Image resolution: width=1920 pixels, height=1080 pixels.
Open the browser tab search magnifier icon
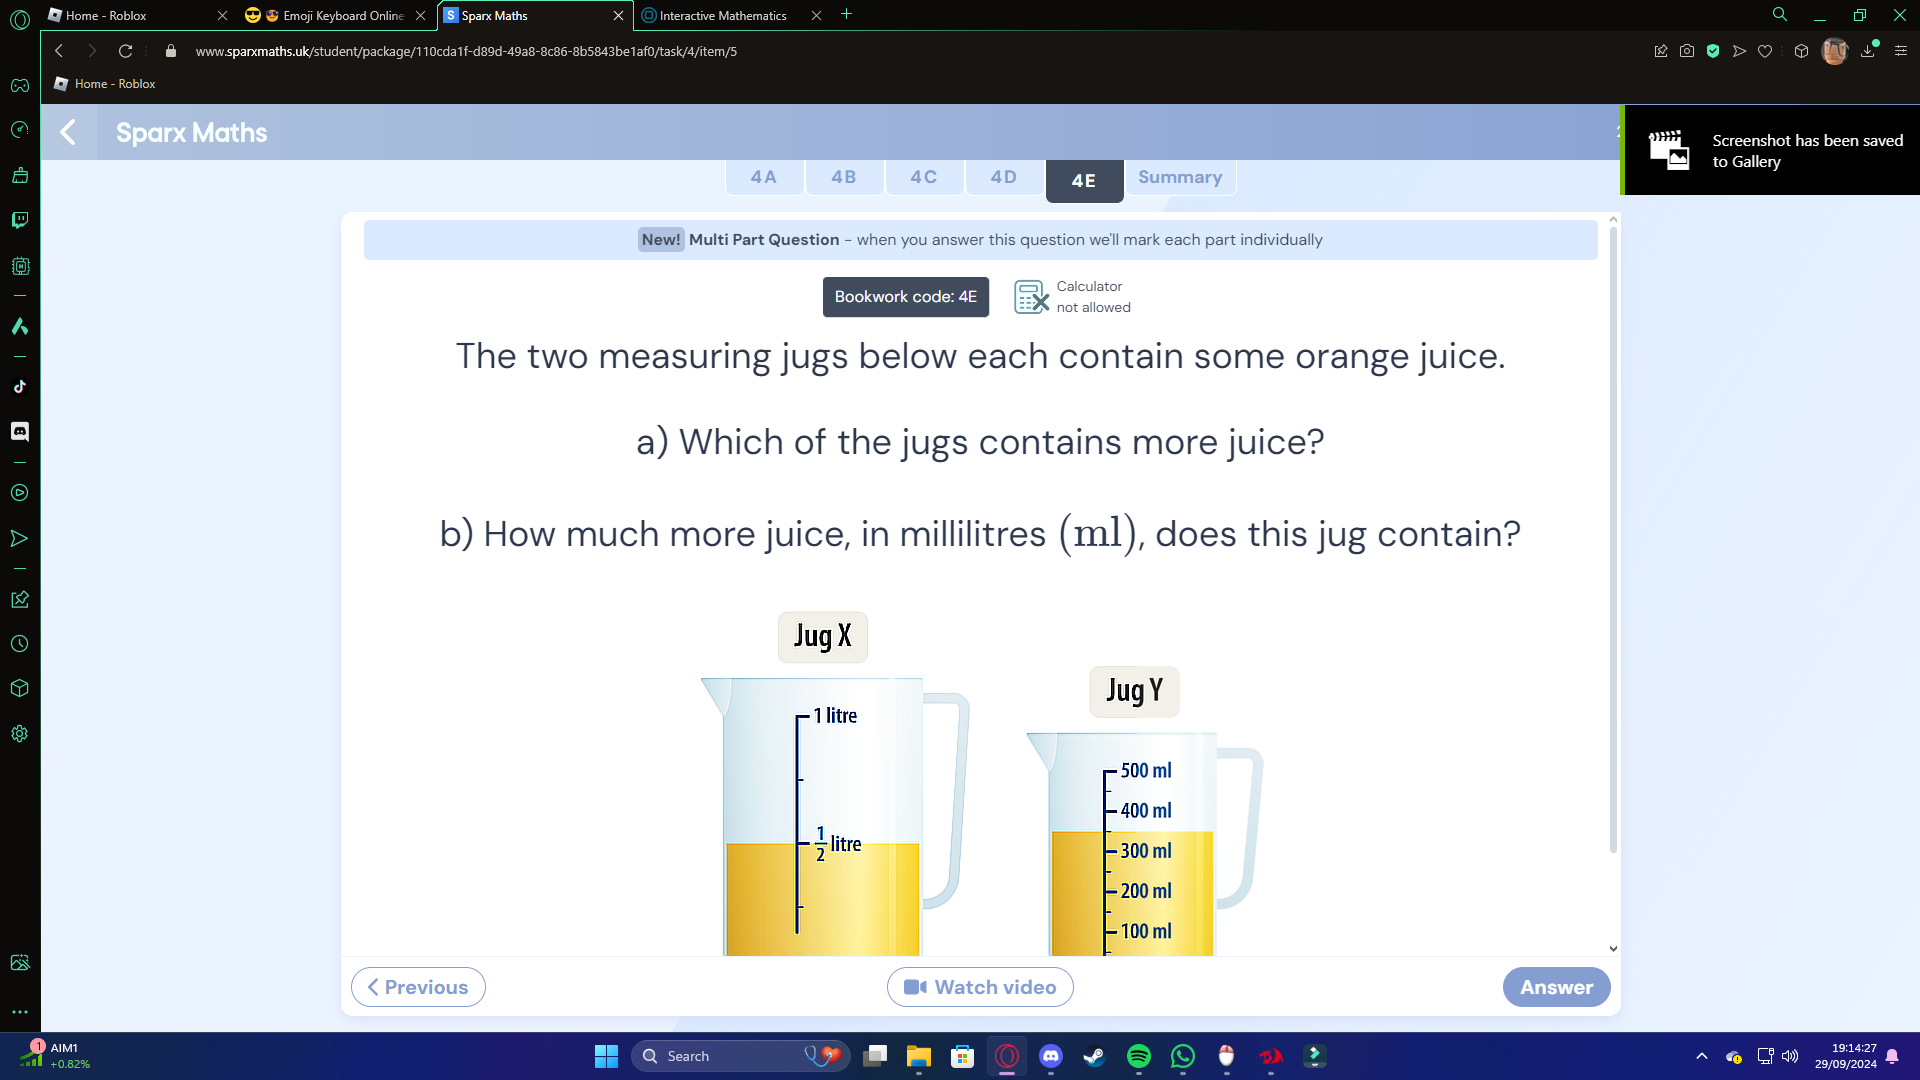[1780, 15]
